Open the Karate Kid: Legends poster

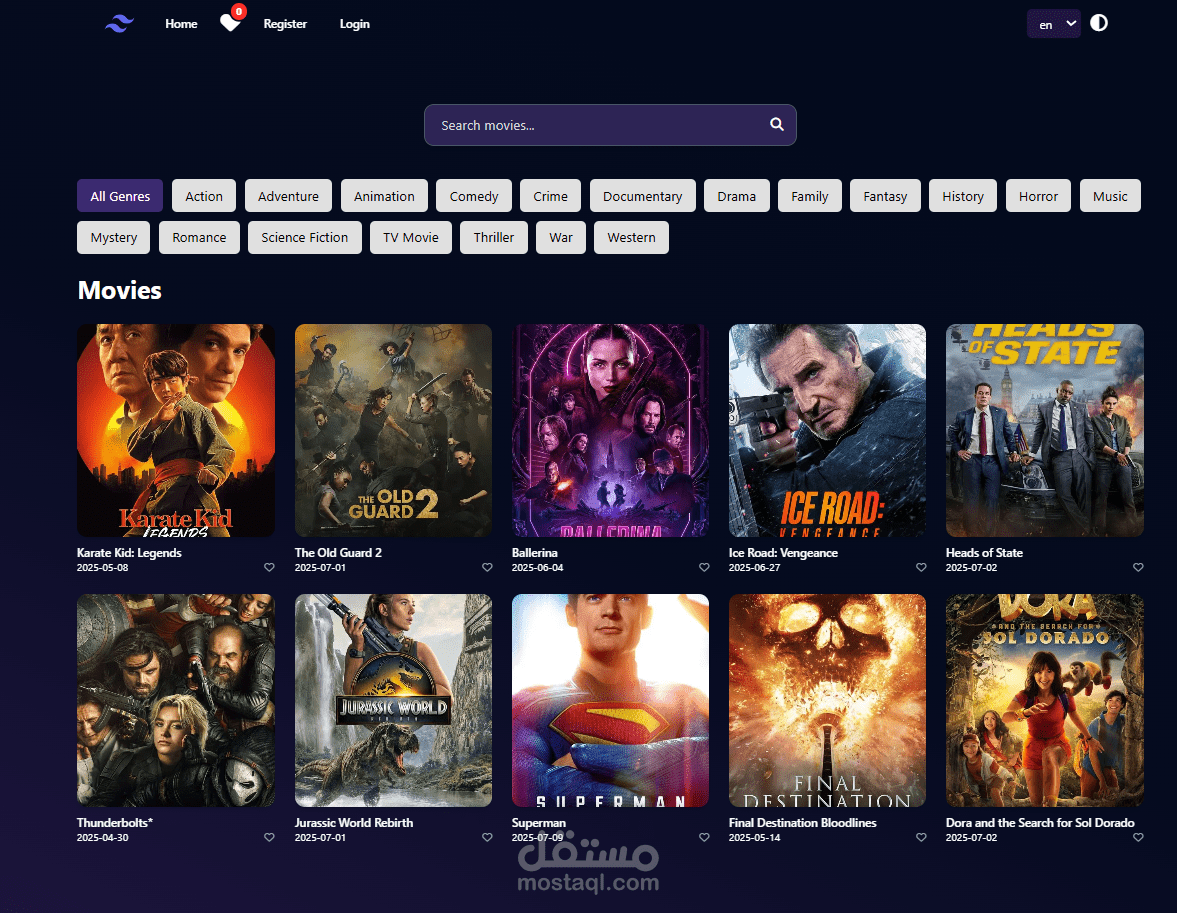[176, 430]
